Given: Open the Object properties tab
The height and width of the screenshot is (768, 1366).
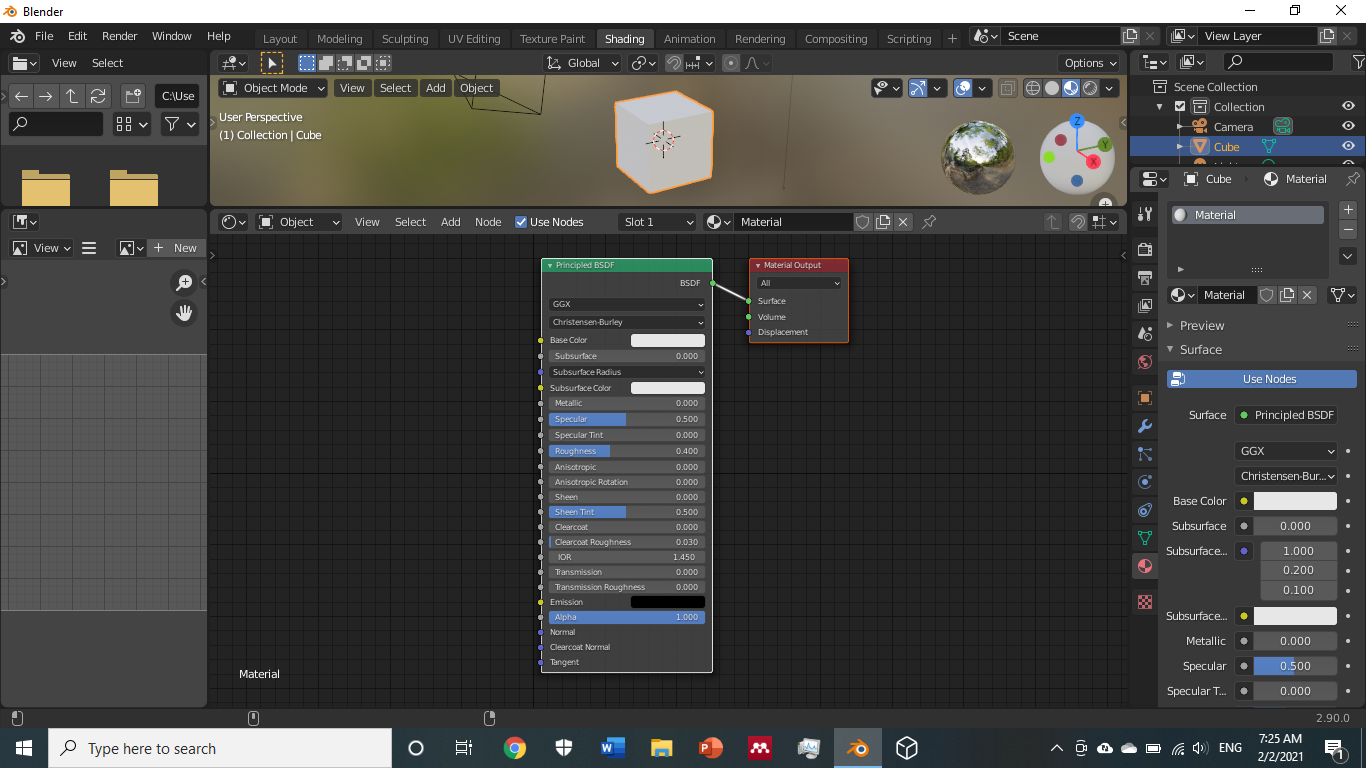Looking at the screenshot, I should [1145, 398].
